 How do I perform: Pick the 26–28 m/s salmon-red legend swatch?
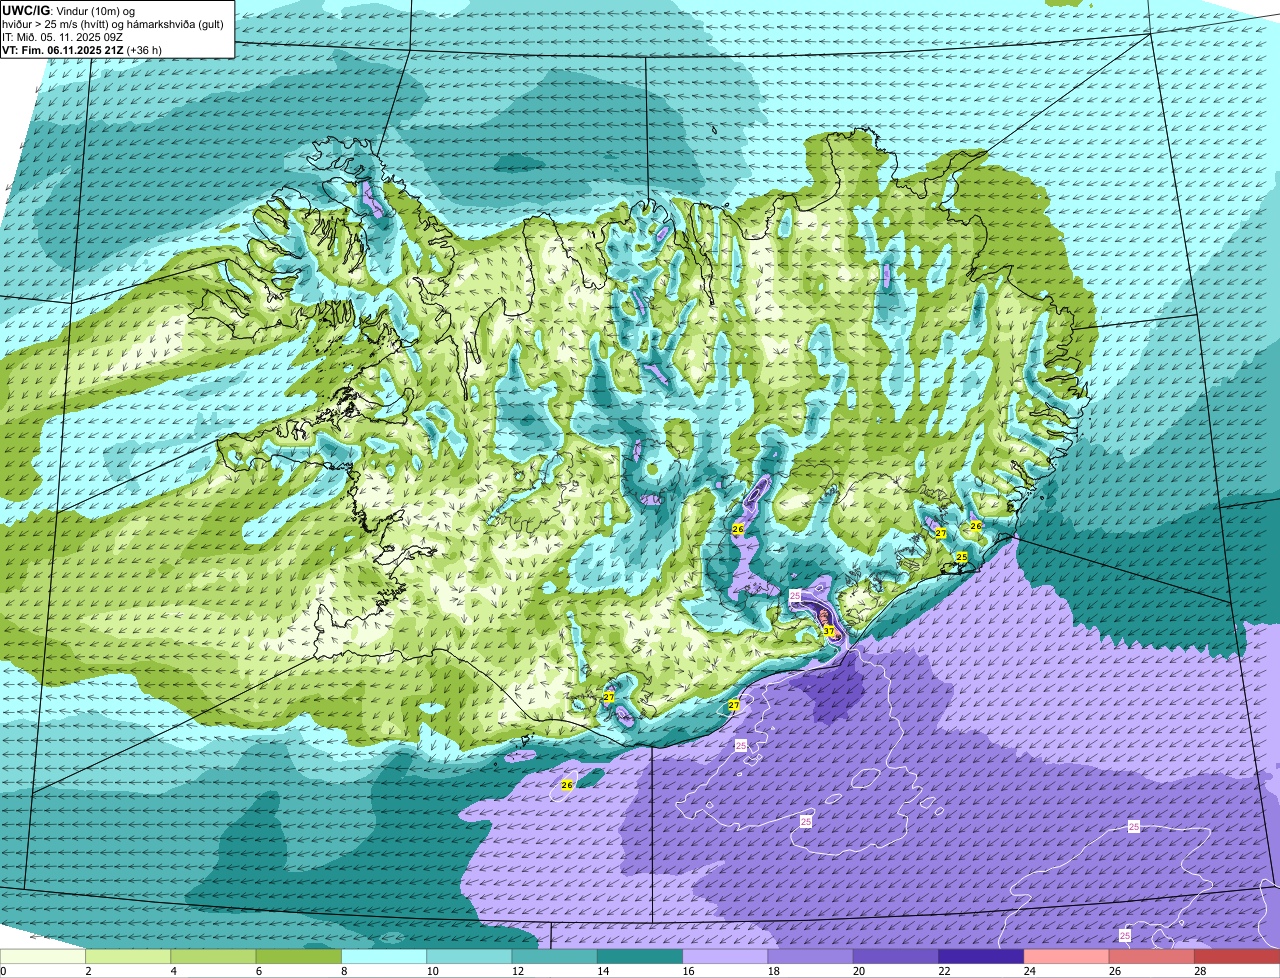(1152, 956)
